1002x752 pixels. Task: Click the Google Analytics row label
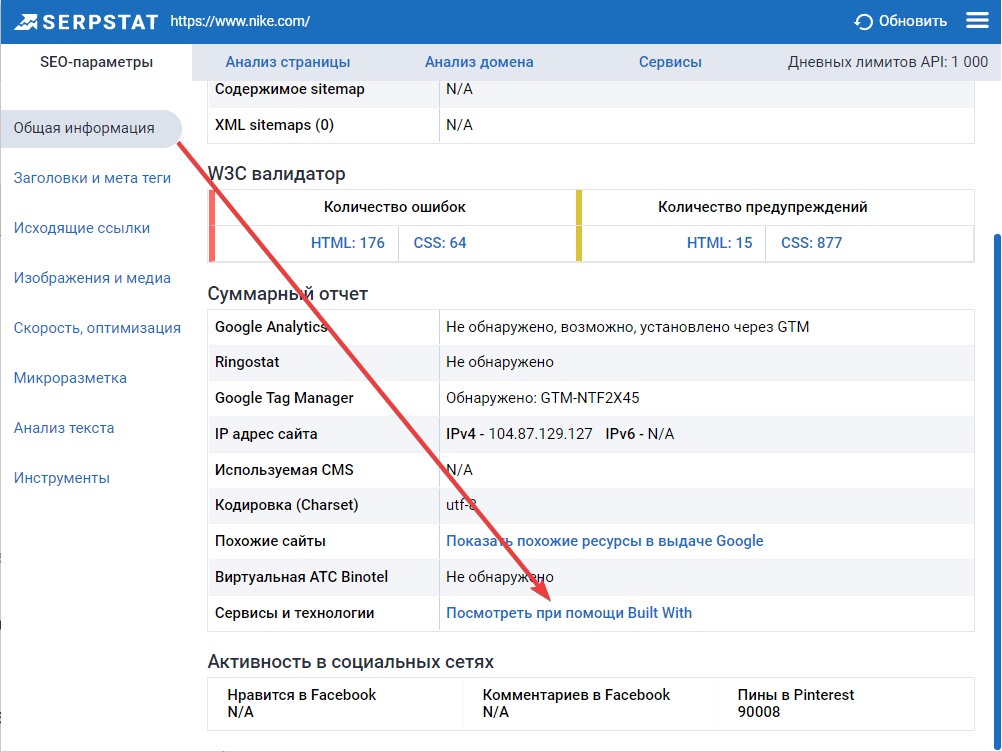click(271, 327)
